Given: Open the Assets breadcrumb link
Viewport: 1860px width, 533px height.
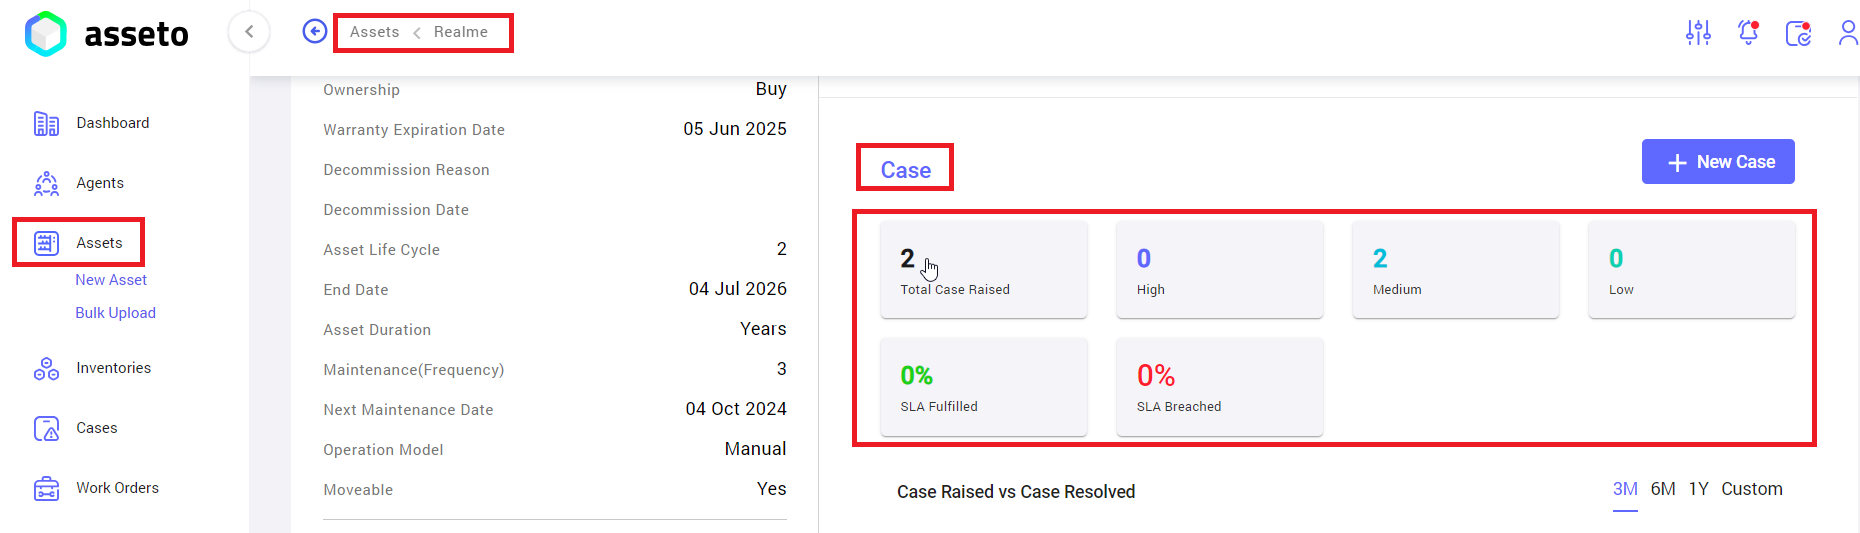Looking at the screenshot, I should [374, 32].
